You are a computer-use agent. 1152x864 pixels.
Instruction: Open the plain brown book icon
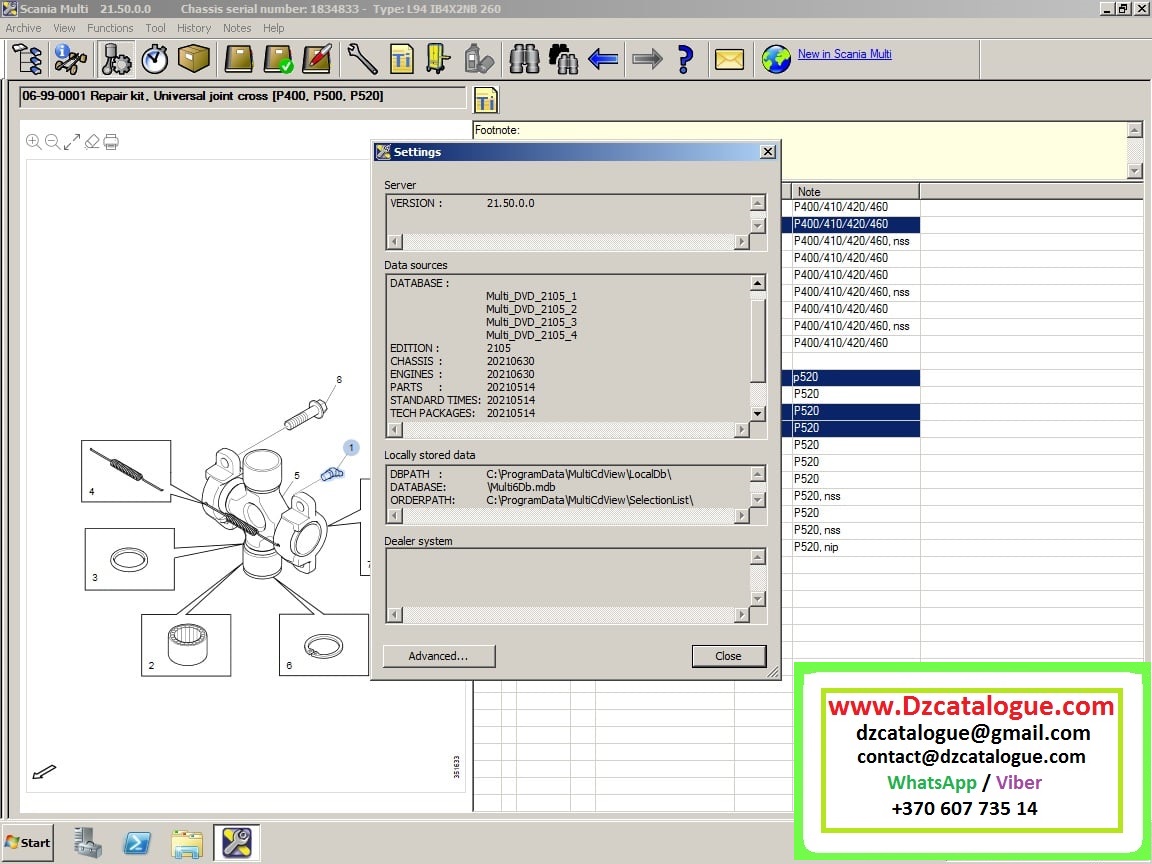(x=239, y=59)
